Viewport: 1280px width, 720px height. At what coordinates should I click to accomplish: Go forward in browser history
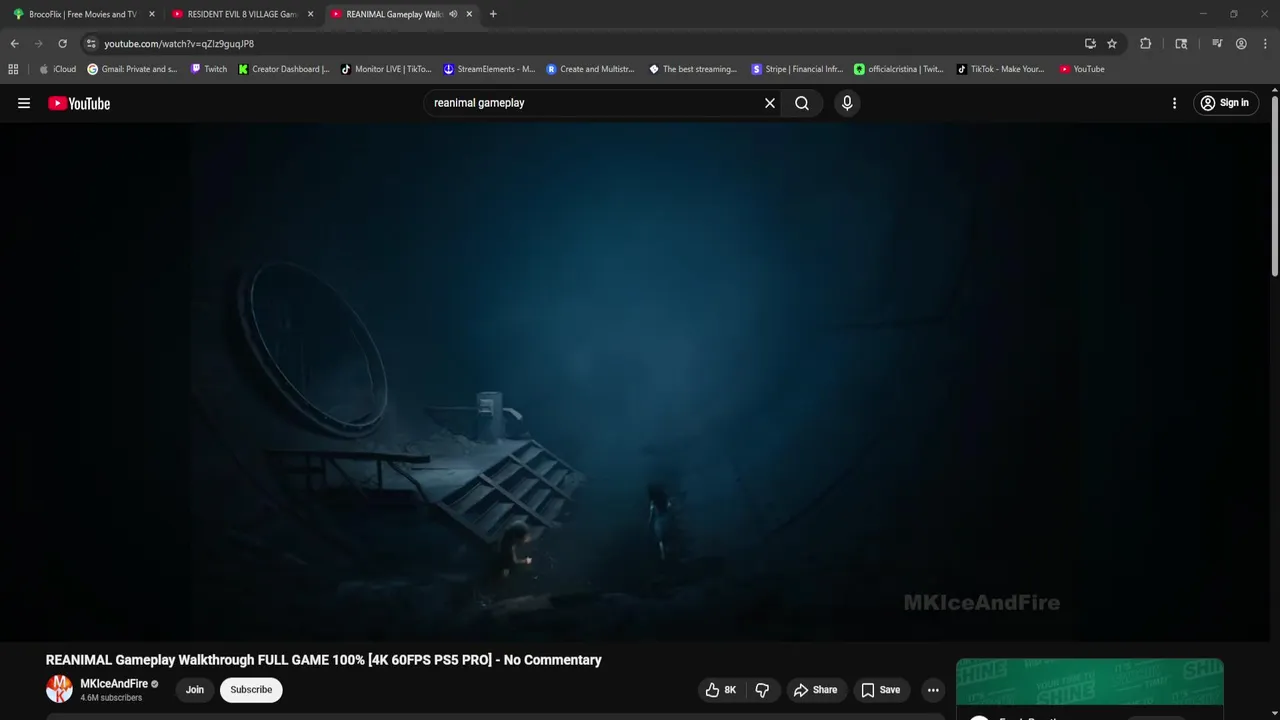[x=38, y=44]
